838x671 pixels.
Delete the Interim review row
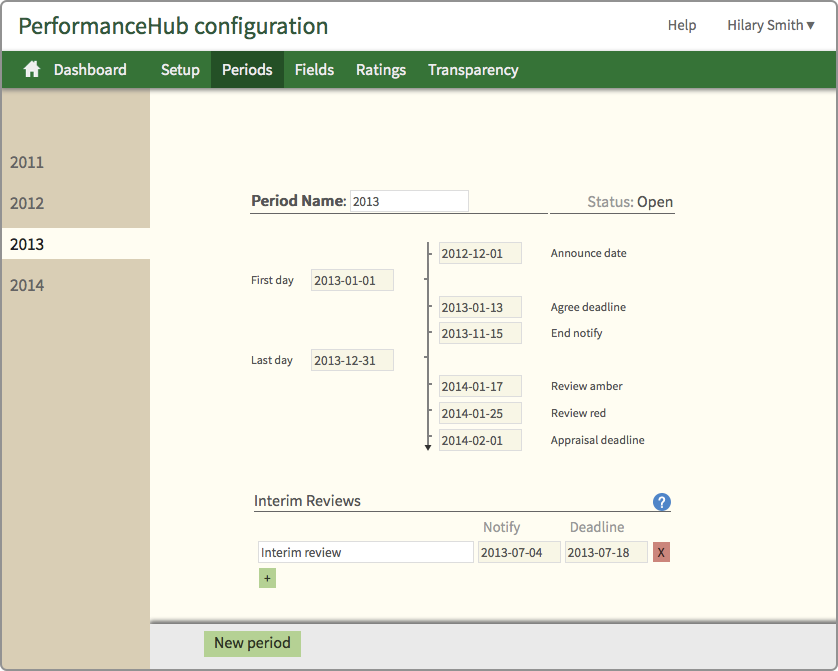pyautogui.click(x=661, y=552)
